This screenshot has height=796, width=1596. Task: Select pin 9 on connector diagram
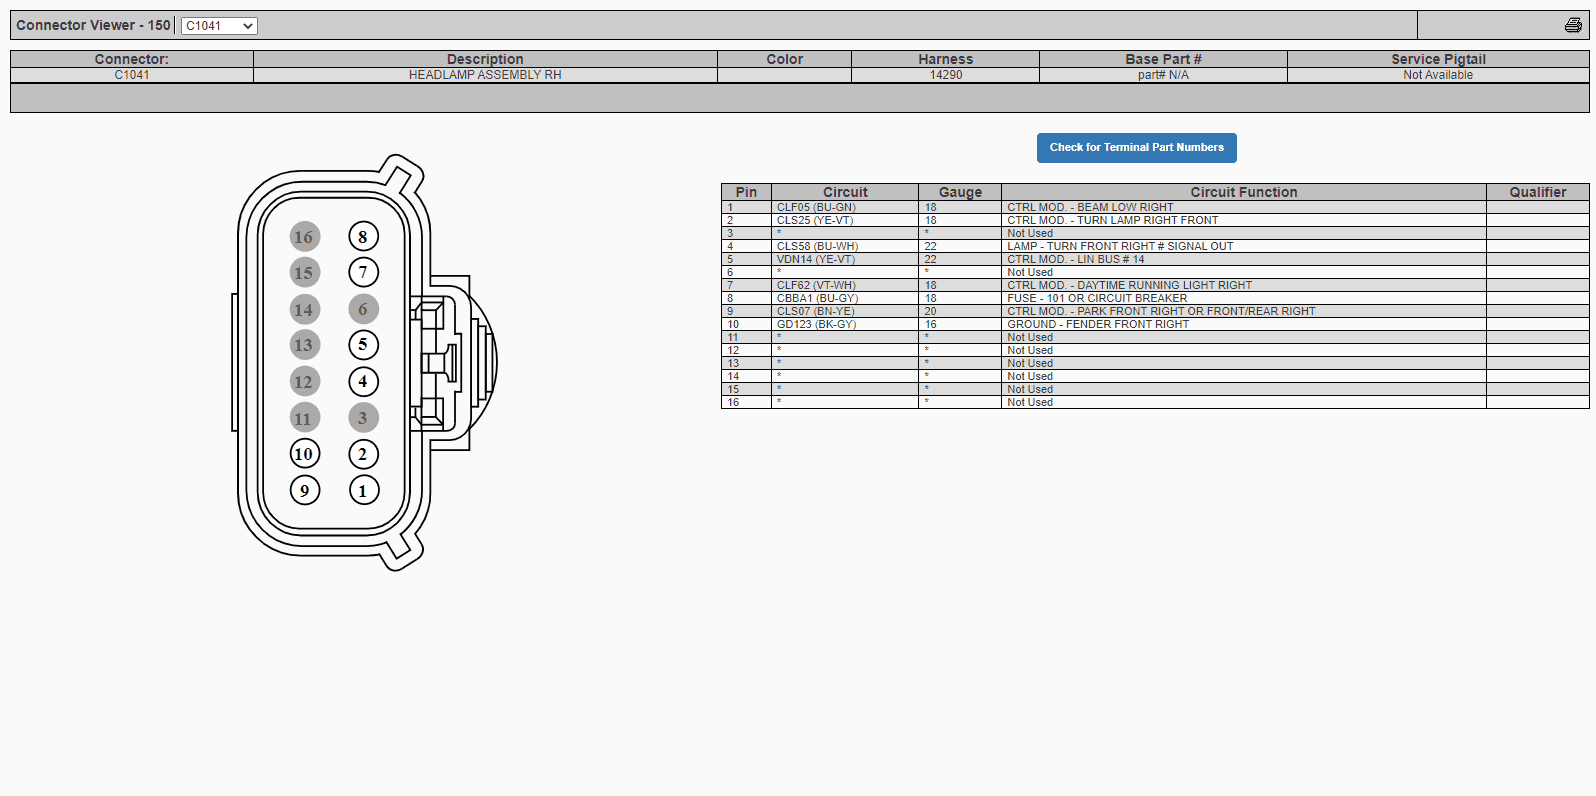coord(305,490)
